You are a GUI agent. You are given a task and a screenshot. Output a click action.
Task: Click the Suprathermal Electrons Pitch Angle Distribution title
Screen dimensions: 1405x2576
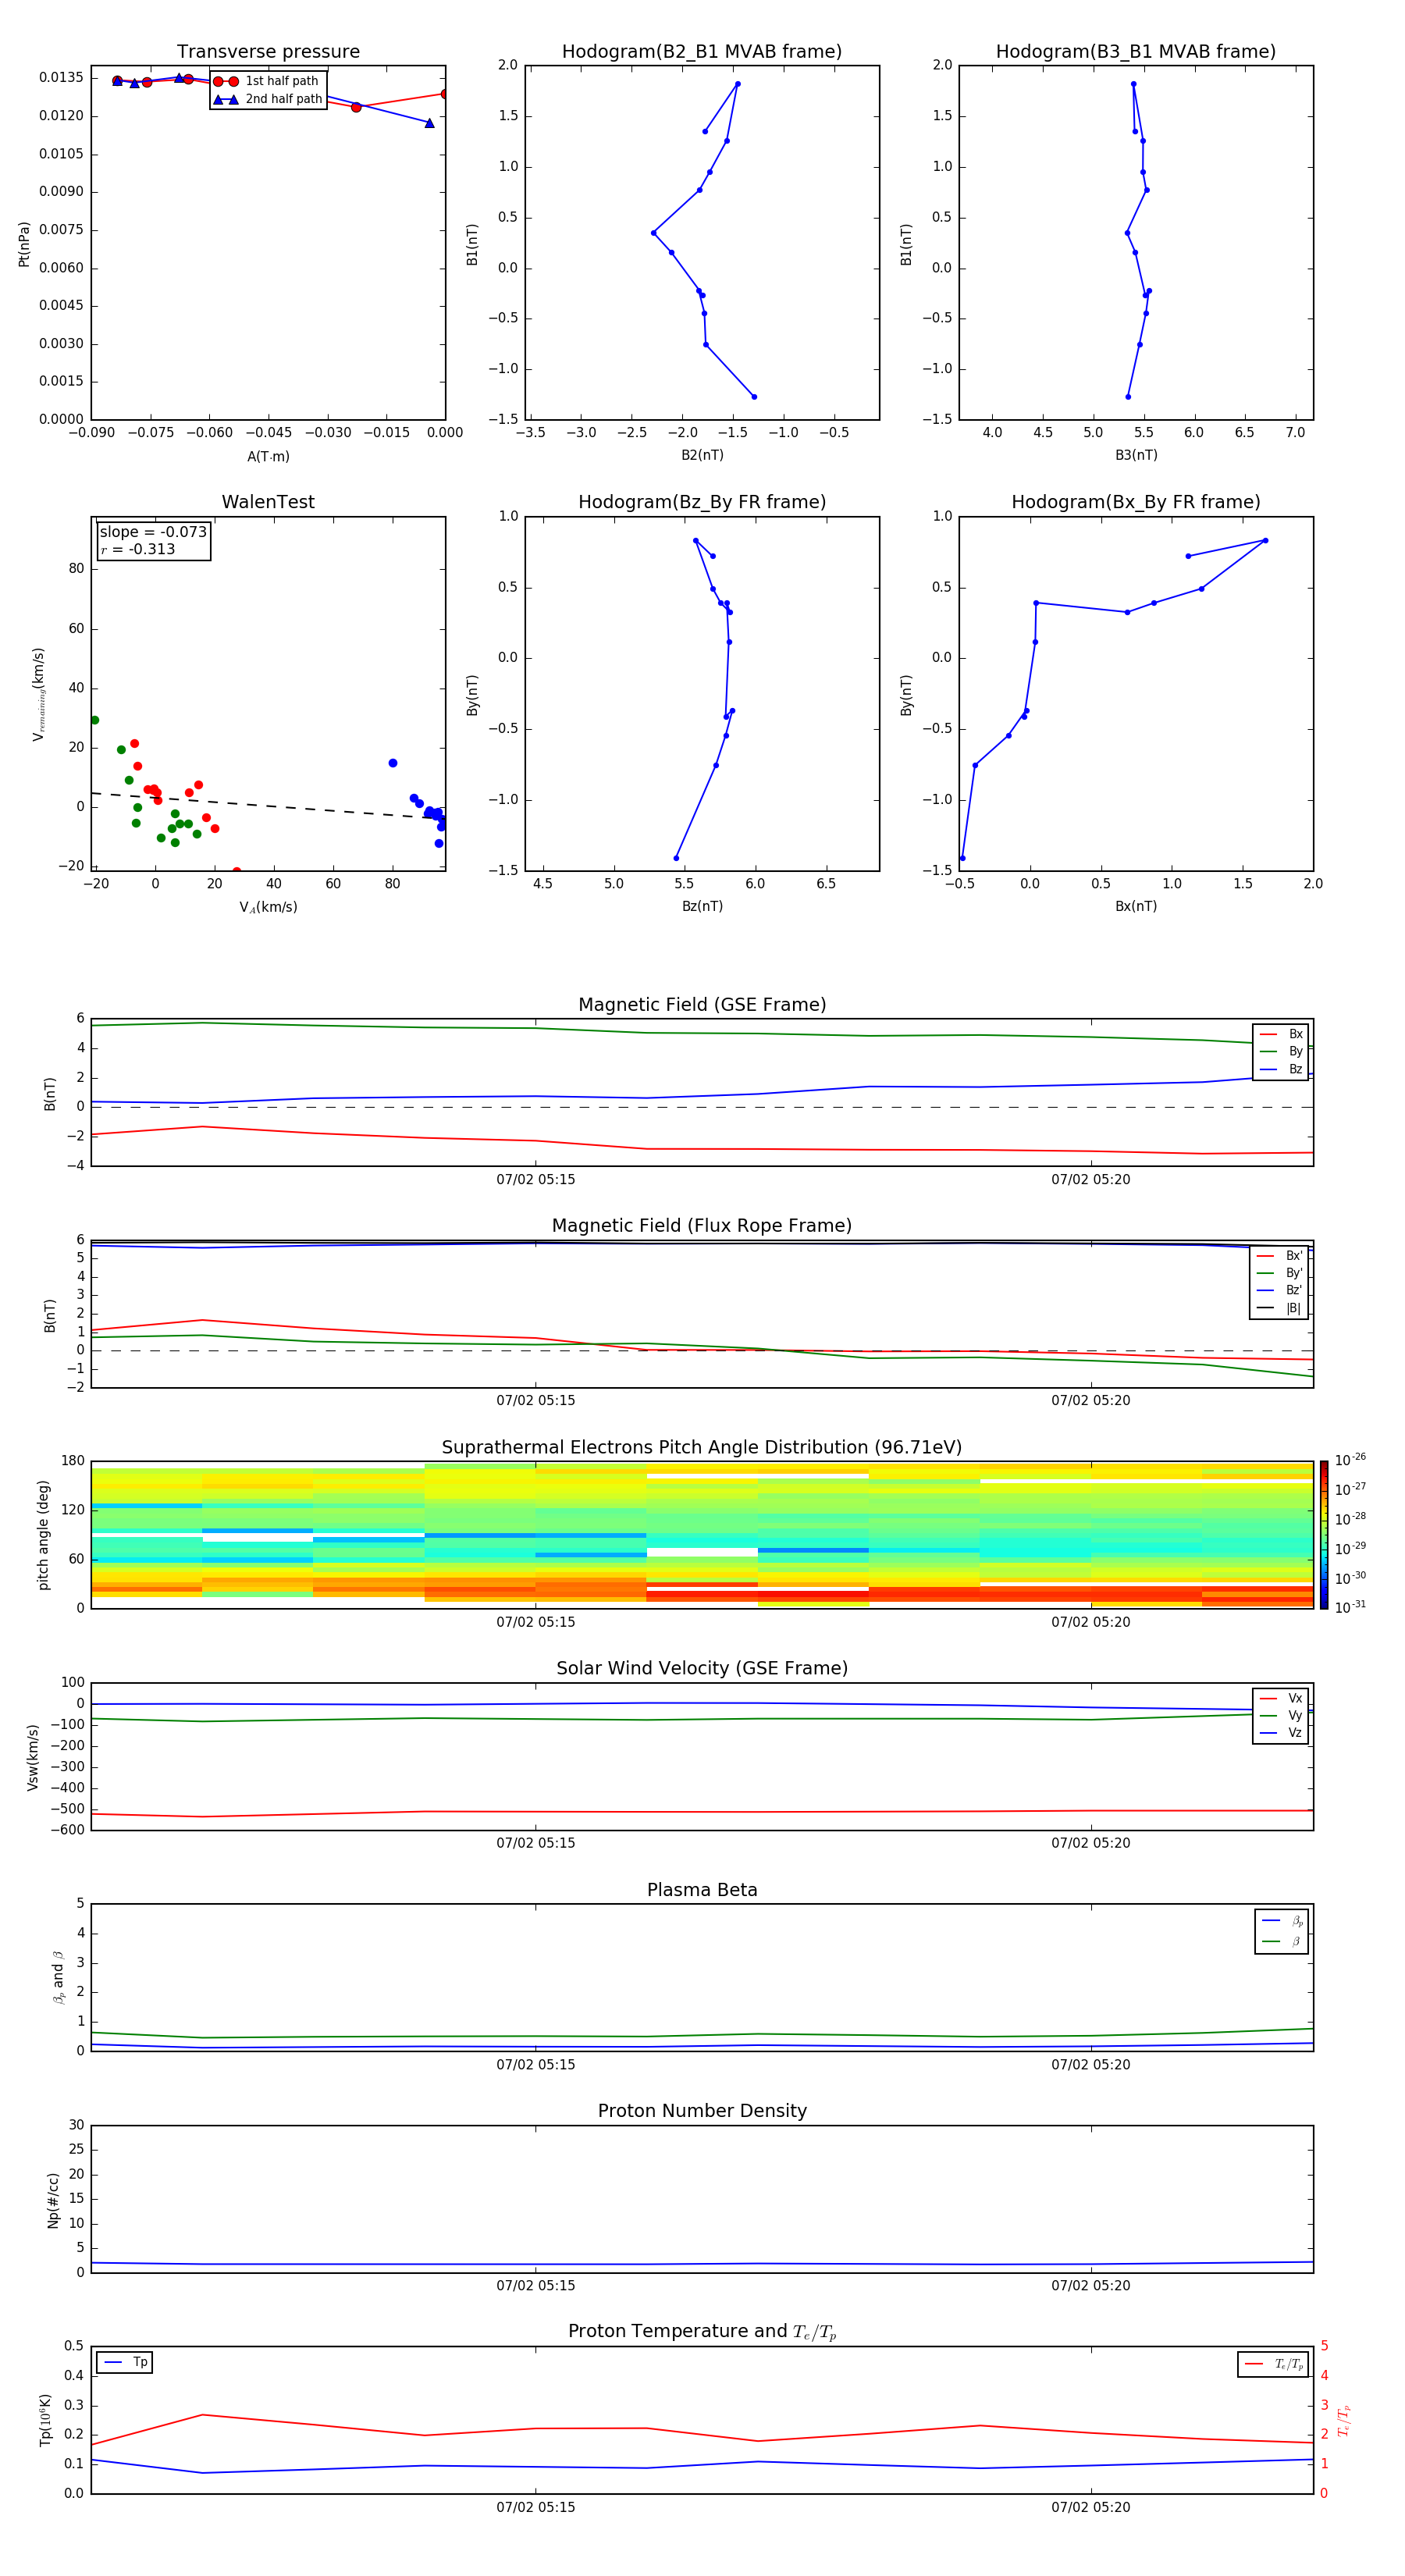[x=702, y=1447]
